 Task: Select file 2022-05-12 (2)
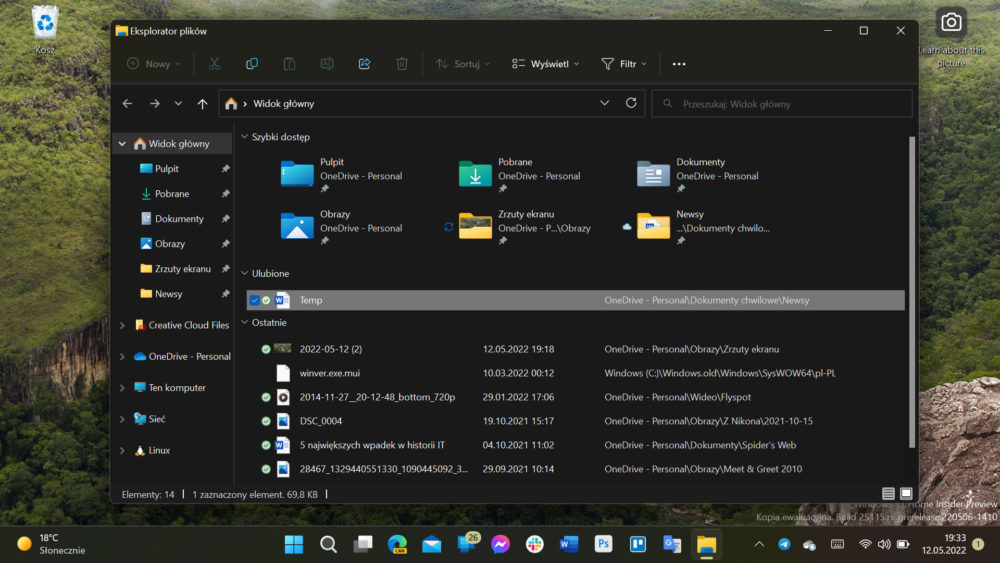click(x=575, y=349)
